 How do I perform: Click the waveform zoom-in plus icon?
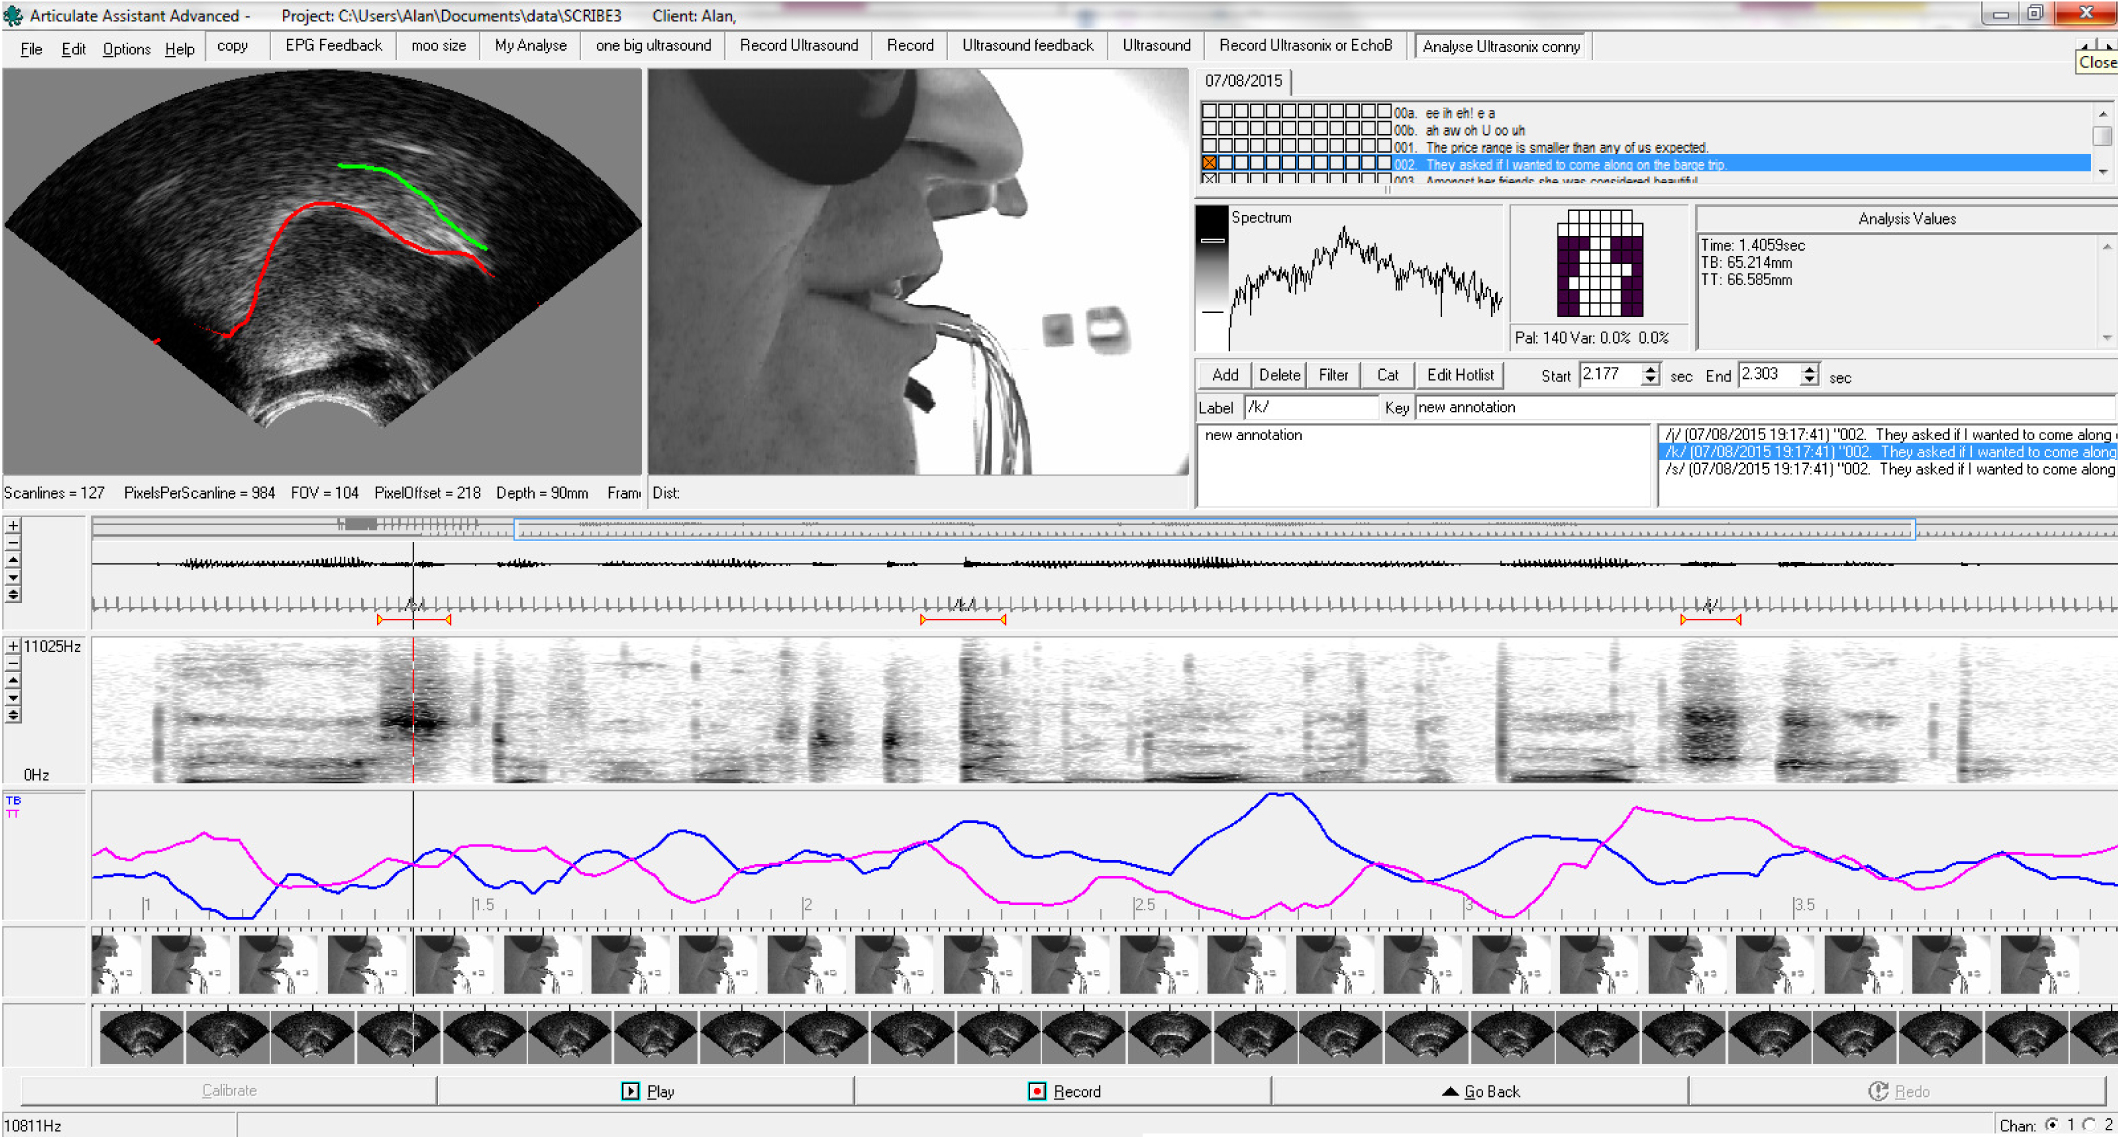[13, 525]
